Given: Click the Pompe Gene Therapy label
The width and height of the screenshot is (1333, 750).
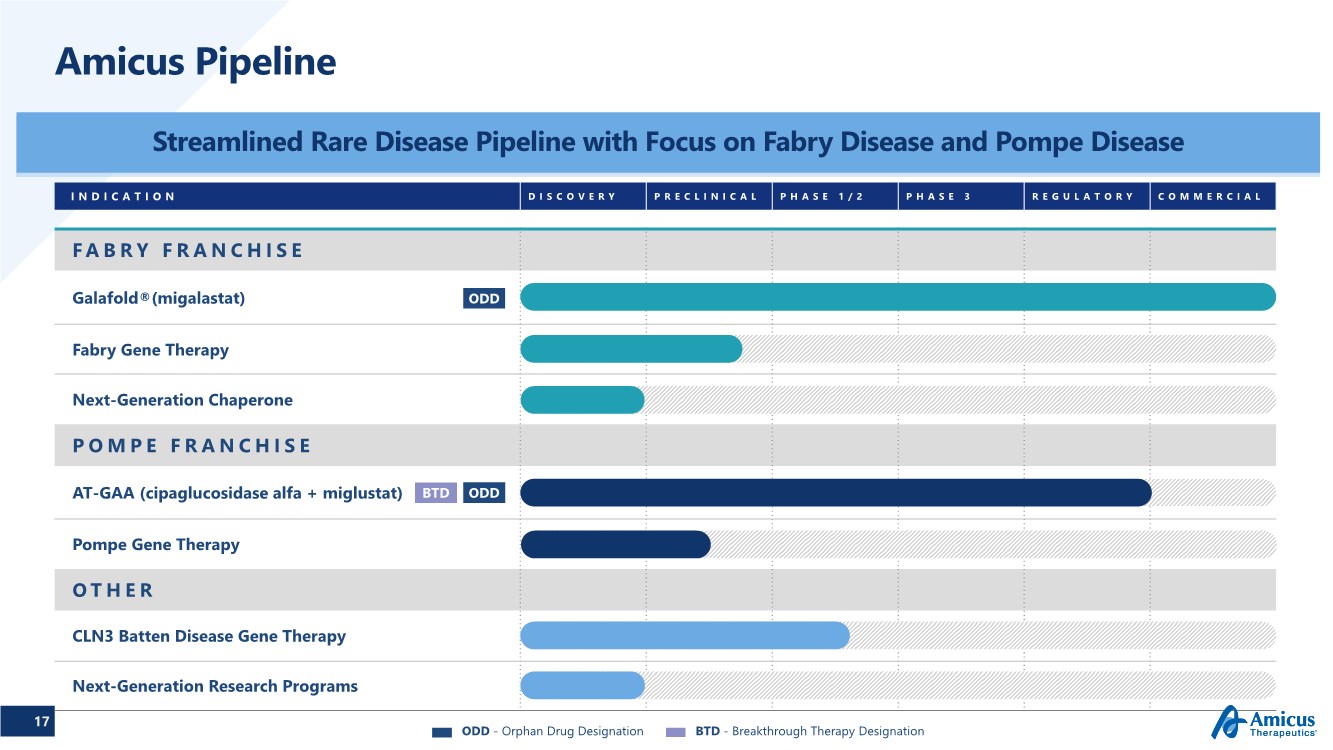Looking at the screenshot, I should (156, 545).
